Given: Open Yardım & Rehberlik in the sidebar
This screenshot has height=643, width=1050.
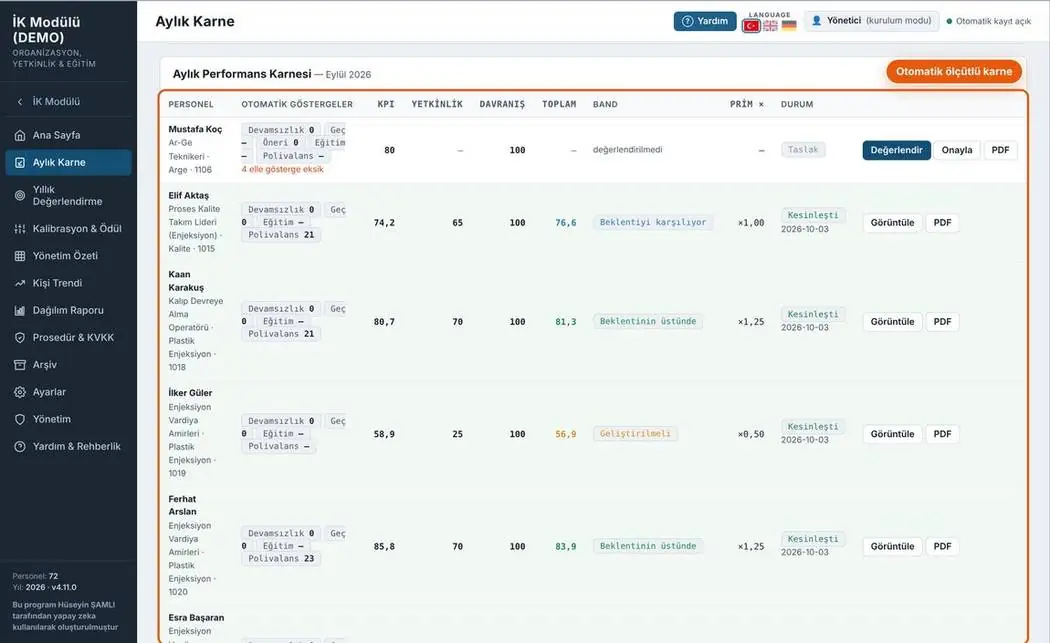Looking at the screenshot, I should pyautogui.click(x=68, y=447).
